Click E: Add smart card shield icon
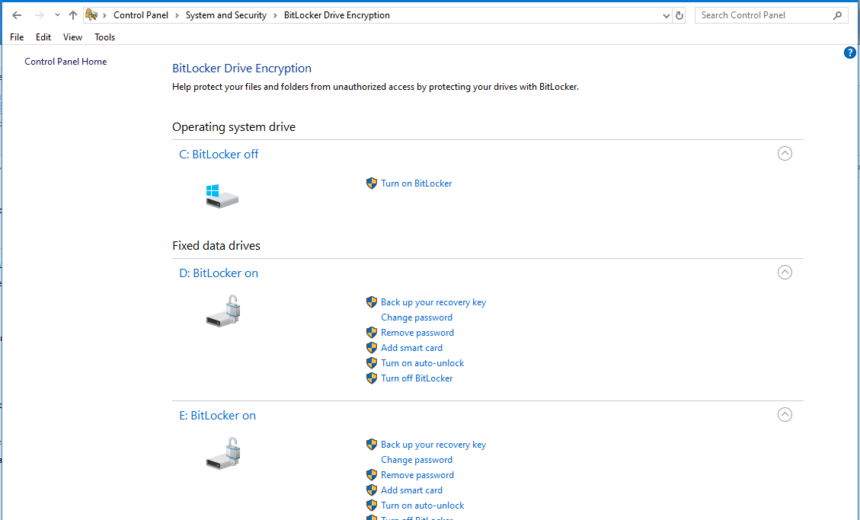Screen dimensions: 860x520 click(x=371, y=490)
